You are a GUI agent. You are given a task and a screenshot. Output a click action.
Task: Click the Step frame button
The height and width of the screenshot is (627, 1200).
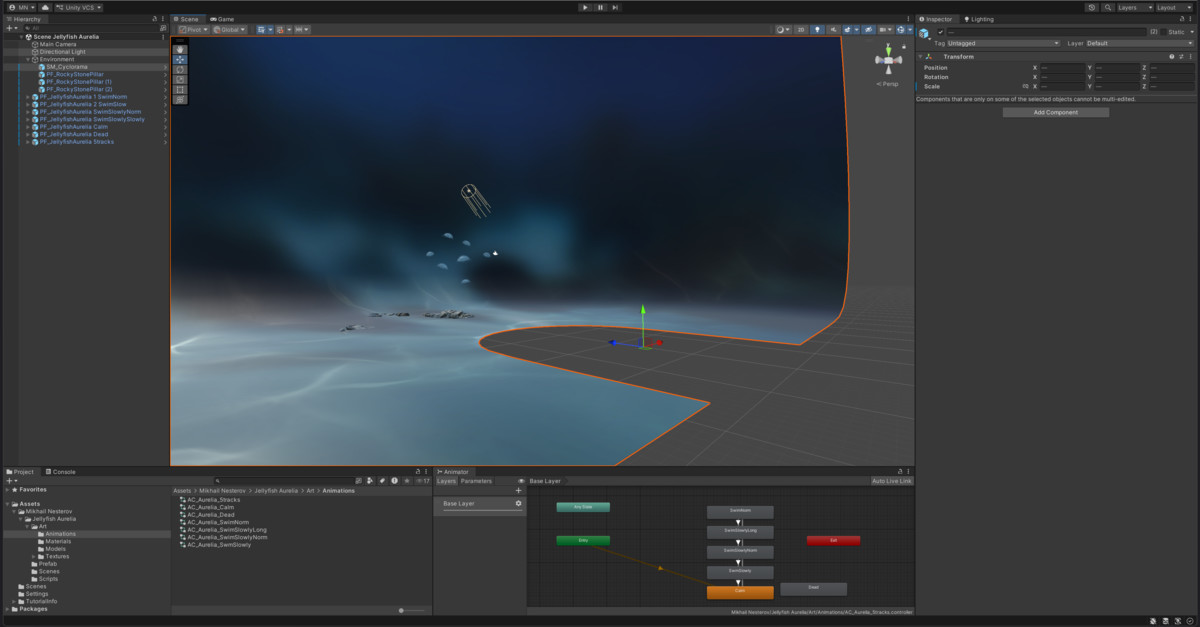pyautogui.click(x=614, y=7)
